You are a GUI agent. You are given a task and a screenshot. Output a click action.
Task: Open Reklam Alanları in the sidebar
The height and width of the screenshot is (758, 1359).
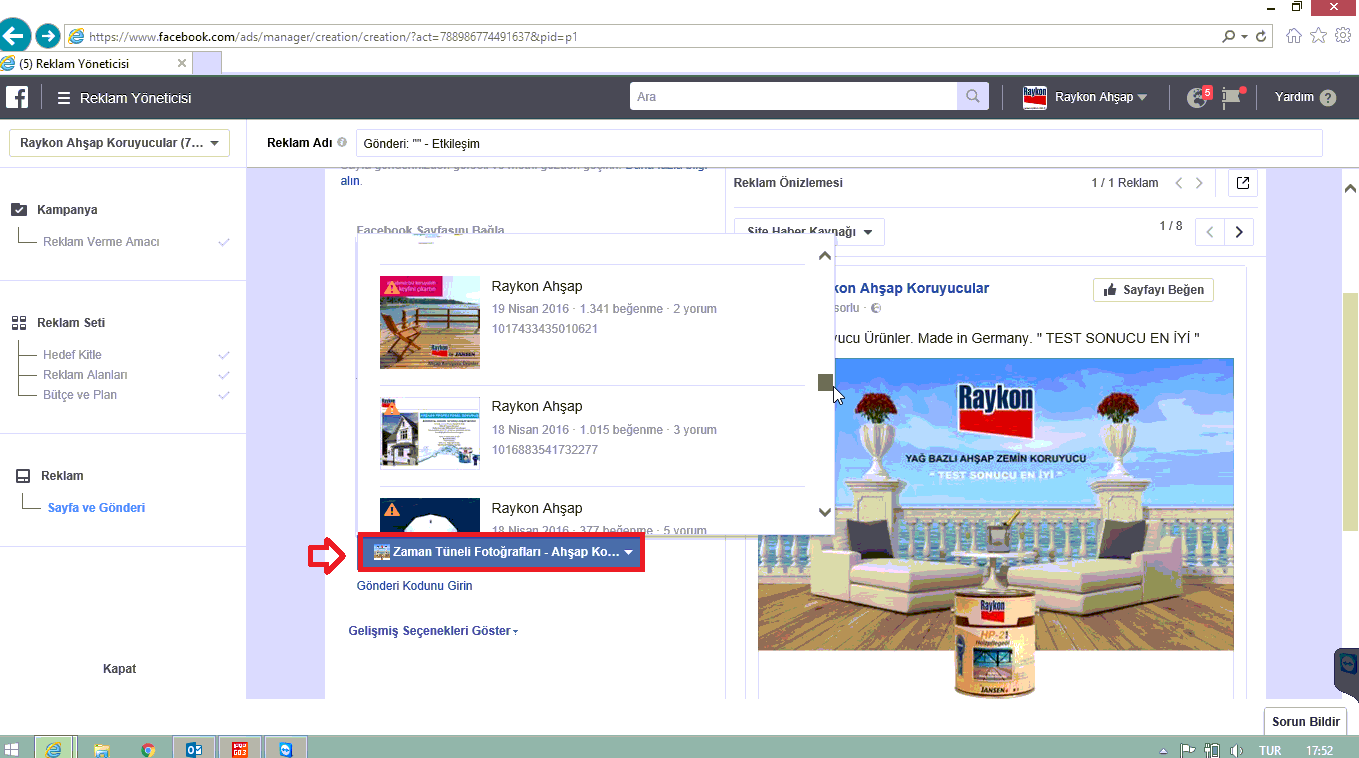click(x=85, y=375)
